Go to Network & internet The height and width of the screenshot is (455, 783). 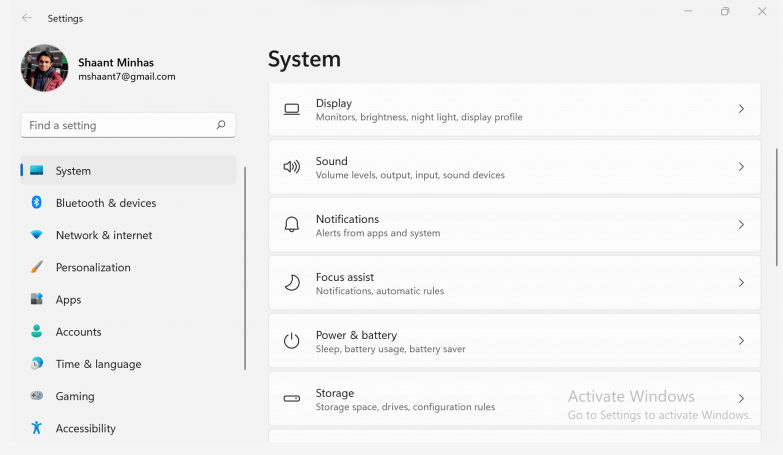(128, 235)
